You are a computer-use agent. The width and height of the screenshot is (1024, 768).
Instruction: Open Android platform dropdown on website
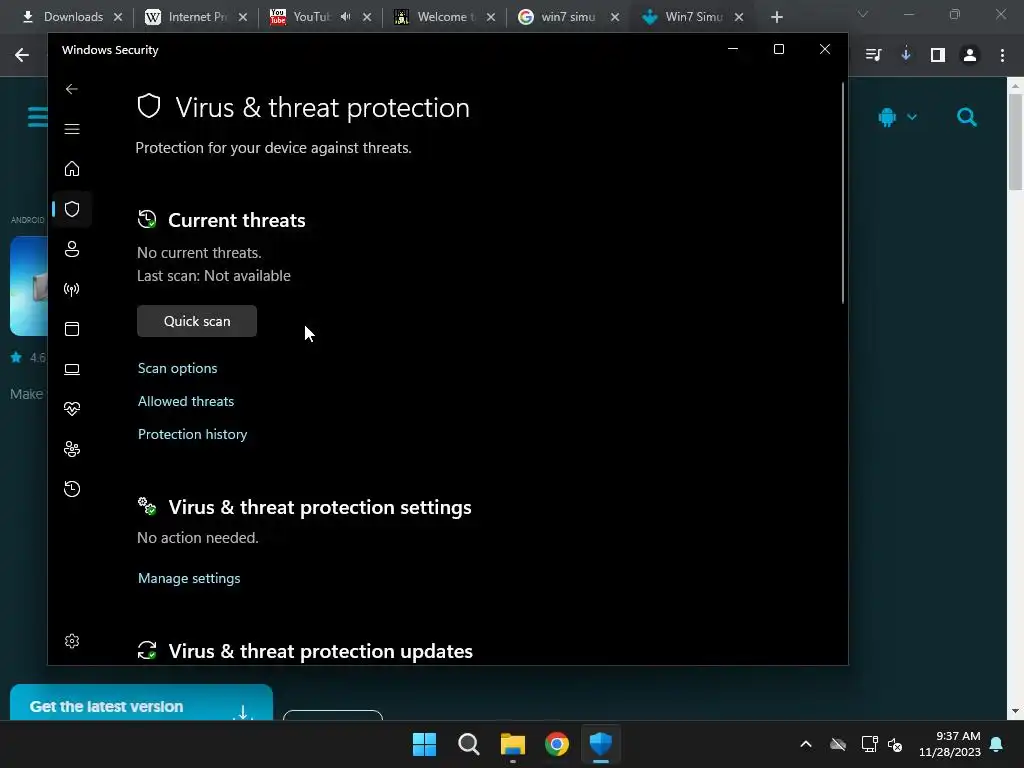pyautogui.click(x=898, y=118)
